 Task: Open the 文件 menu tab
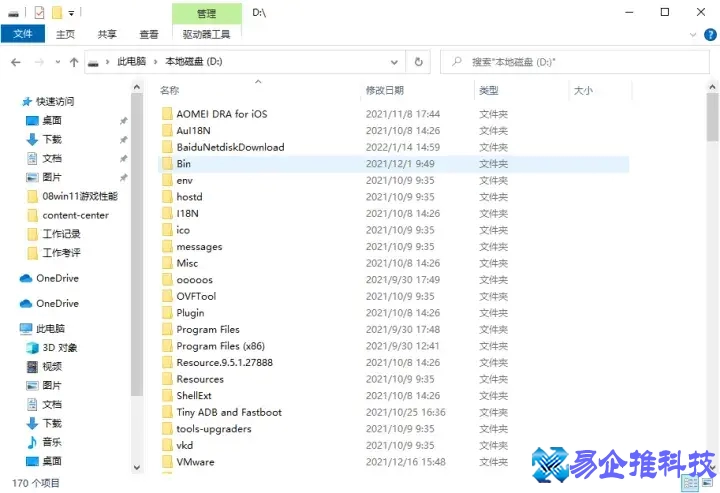point(22,34)
